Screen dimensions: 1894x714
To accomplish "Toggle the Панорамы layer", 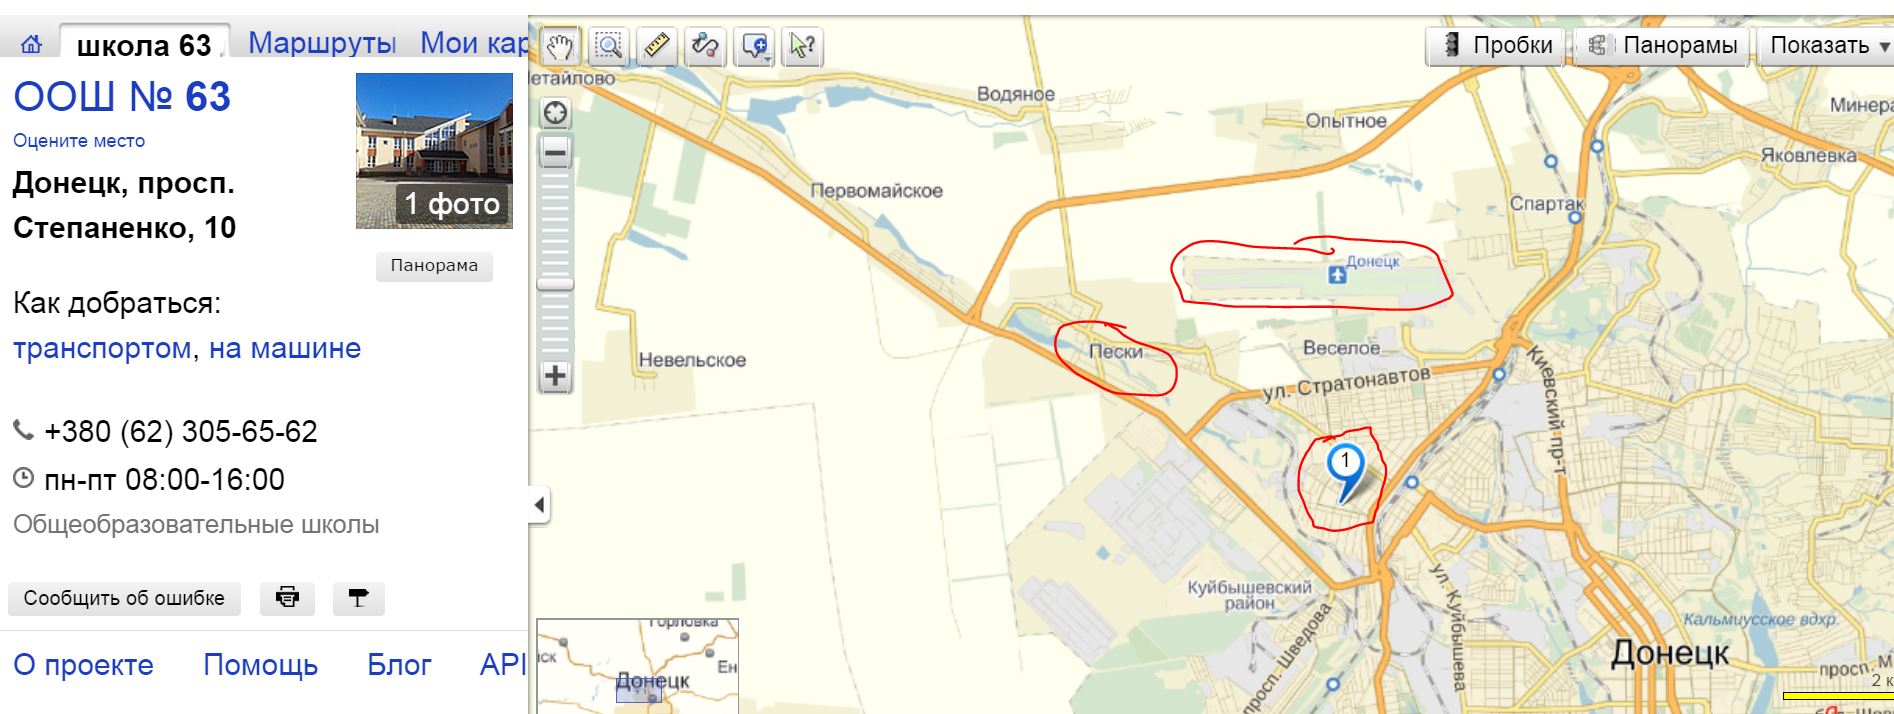I will click(1663, 45).
